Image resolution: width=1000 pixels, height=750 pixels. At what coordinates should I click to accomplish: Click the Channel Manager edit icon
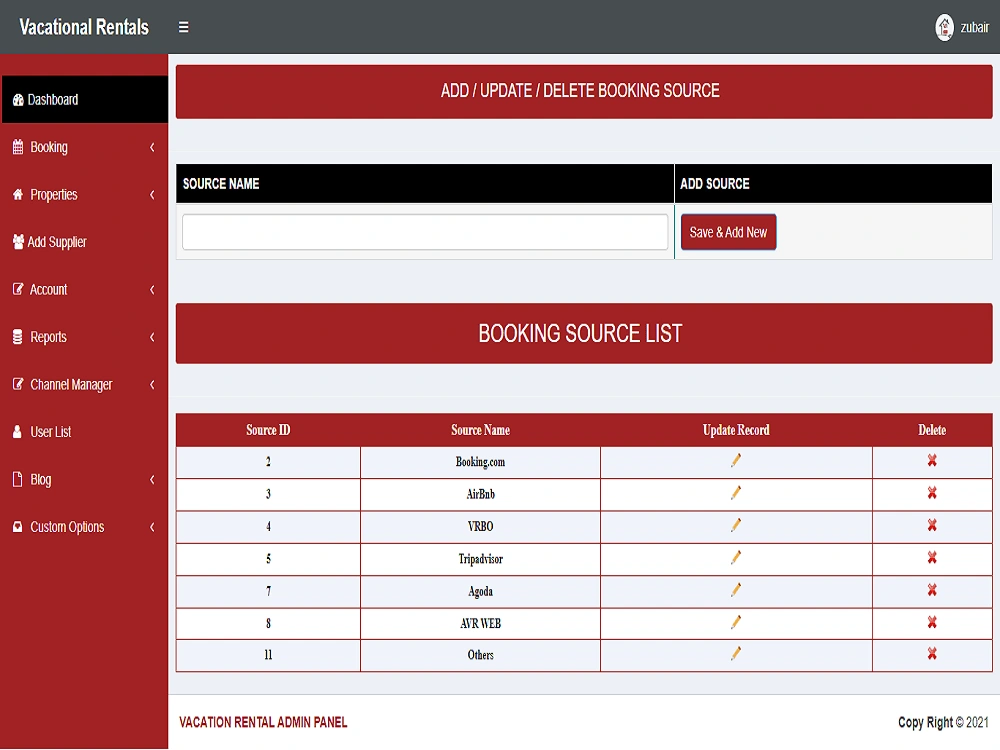tap(18, 384)
